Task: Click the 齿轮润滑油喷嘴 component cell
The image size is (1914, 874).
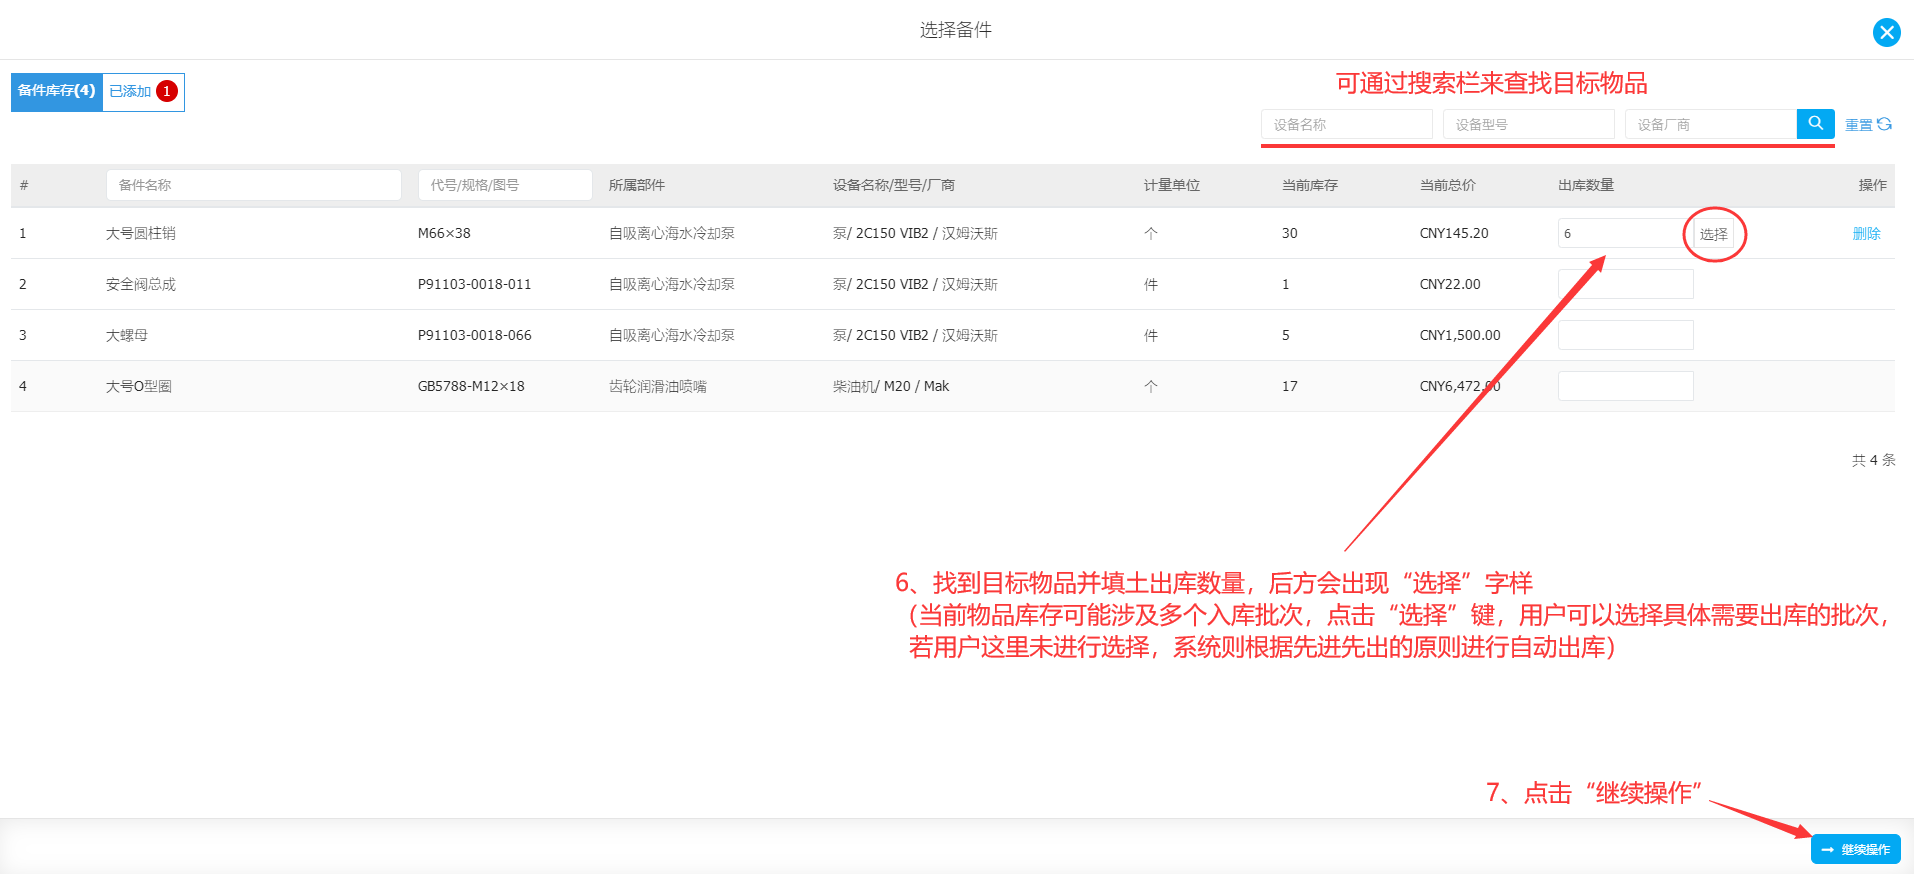Action: point(658,386)
